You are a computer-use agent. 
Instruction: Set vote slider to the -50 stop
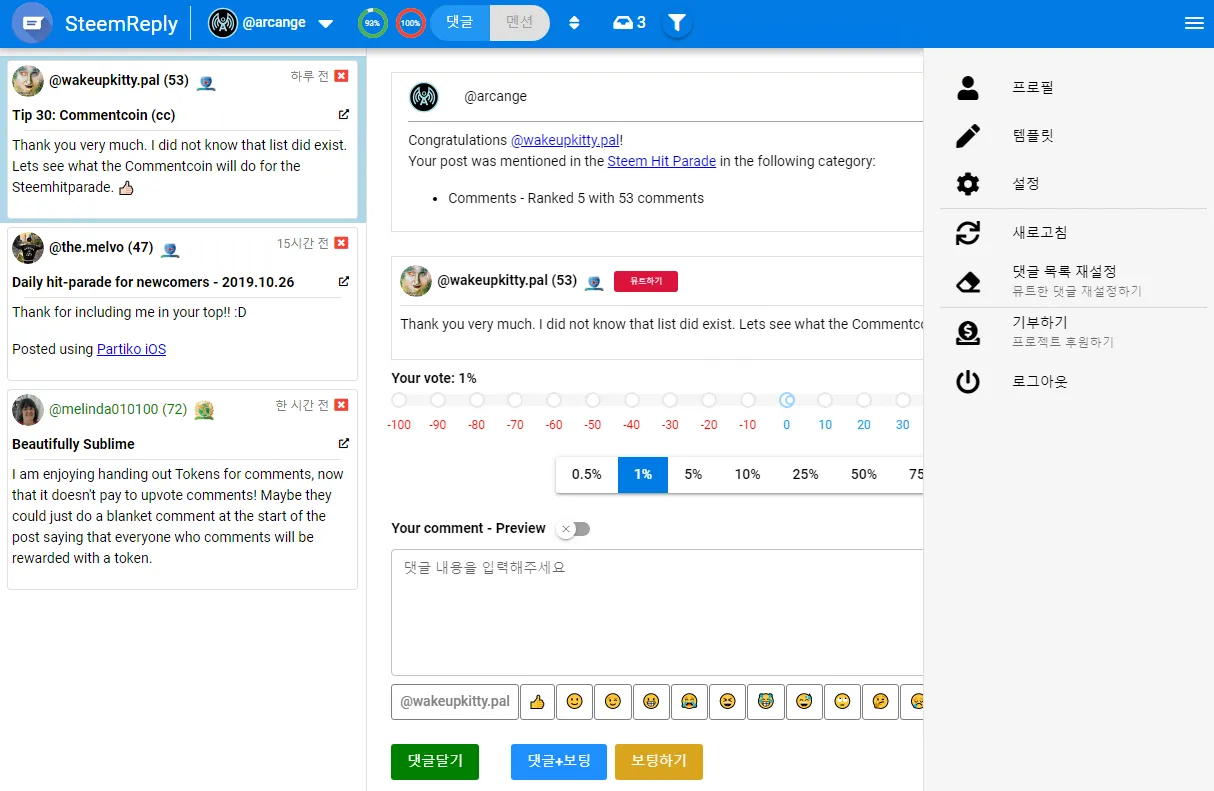click(x=593, y=400)
